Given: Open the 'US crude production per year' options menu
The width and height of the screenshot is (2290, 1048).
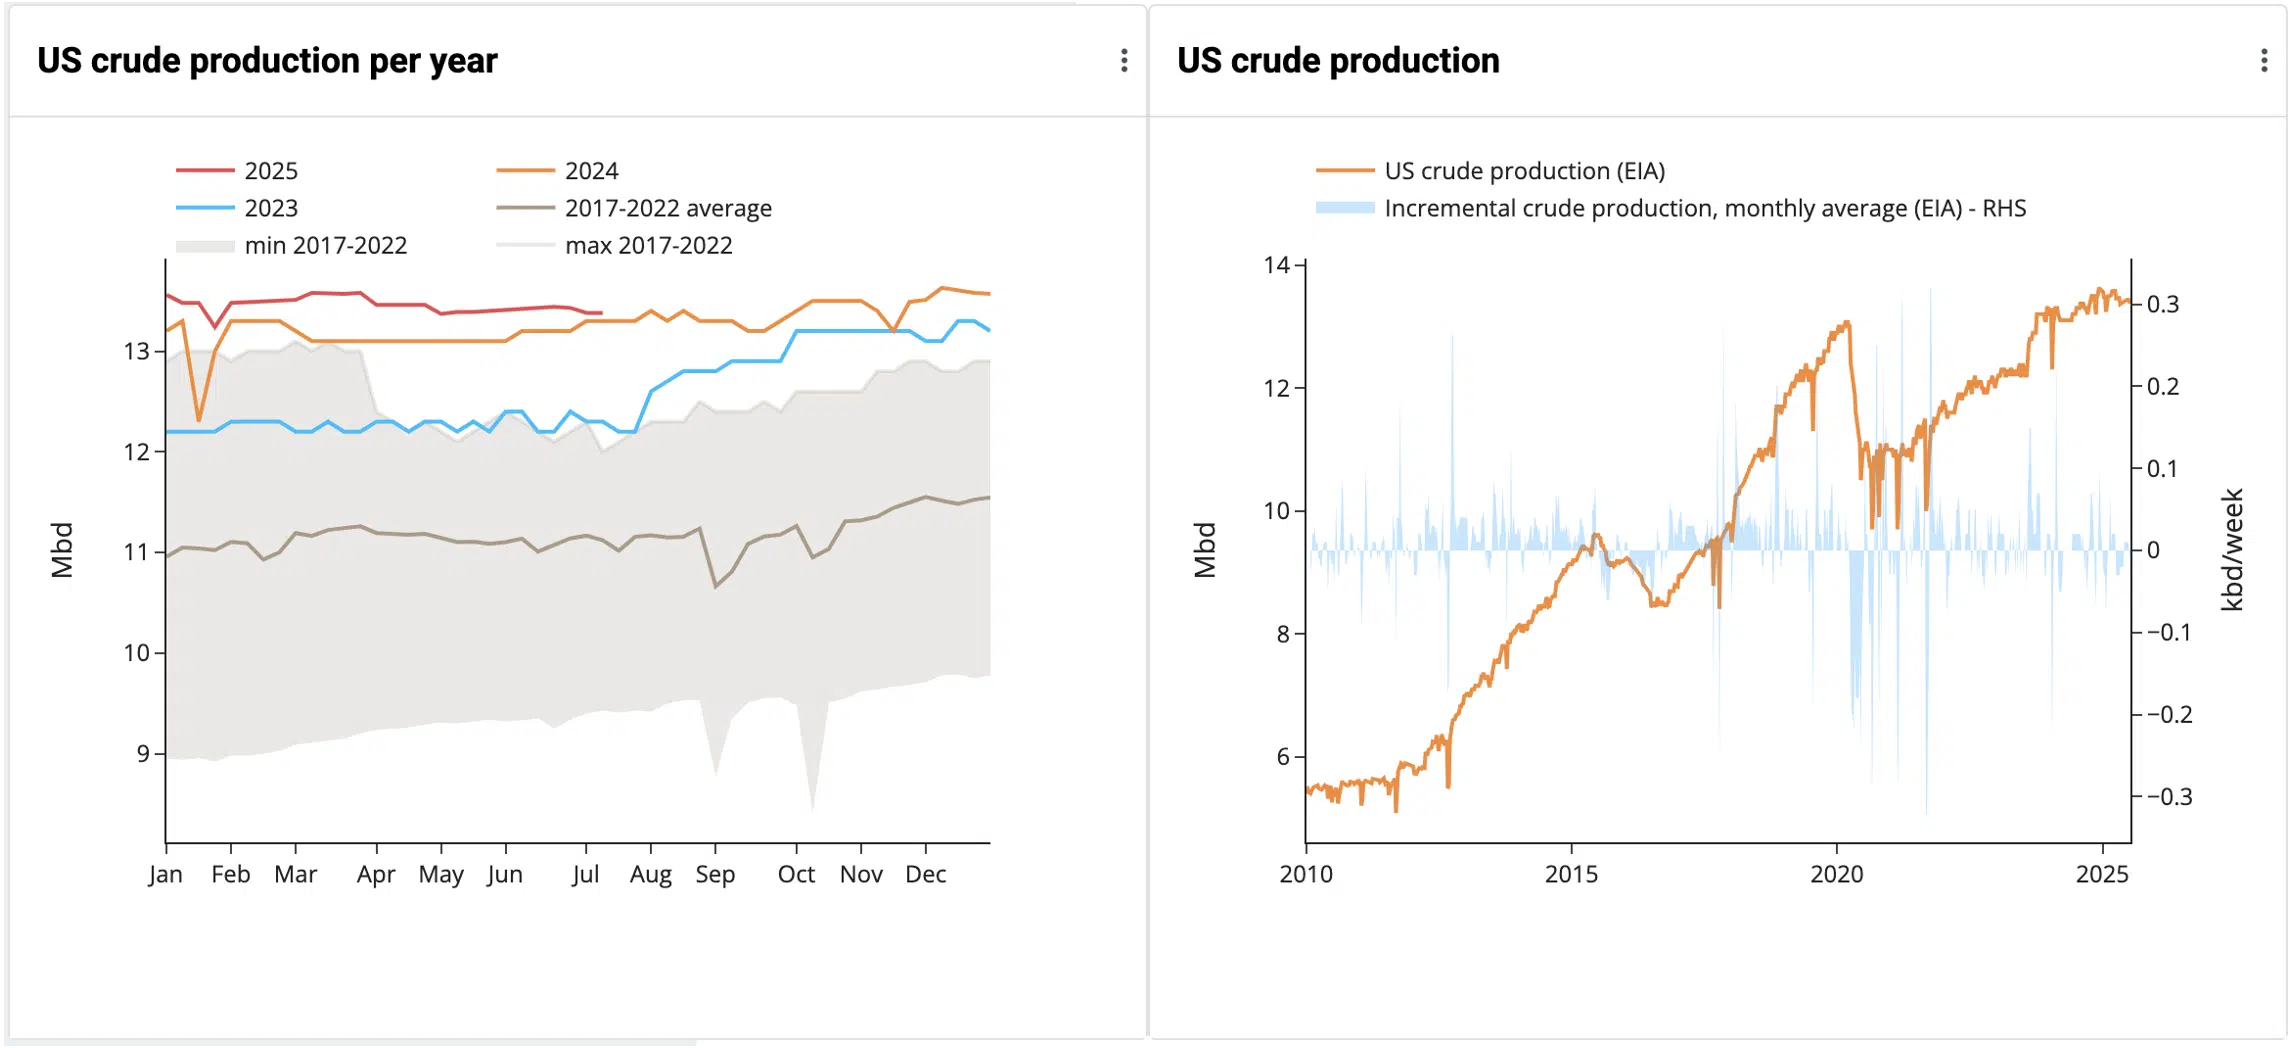Looking at the screenshot, I should click(x=1124, y=61).
